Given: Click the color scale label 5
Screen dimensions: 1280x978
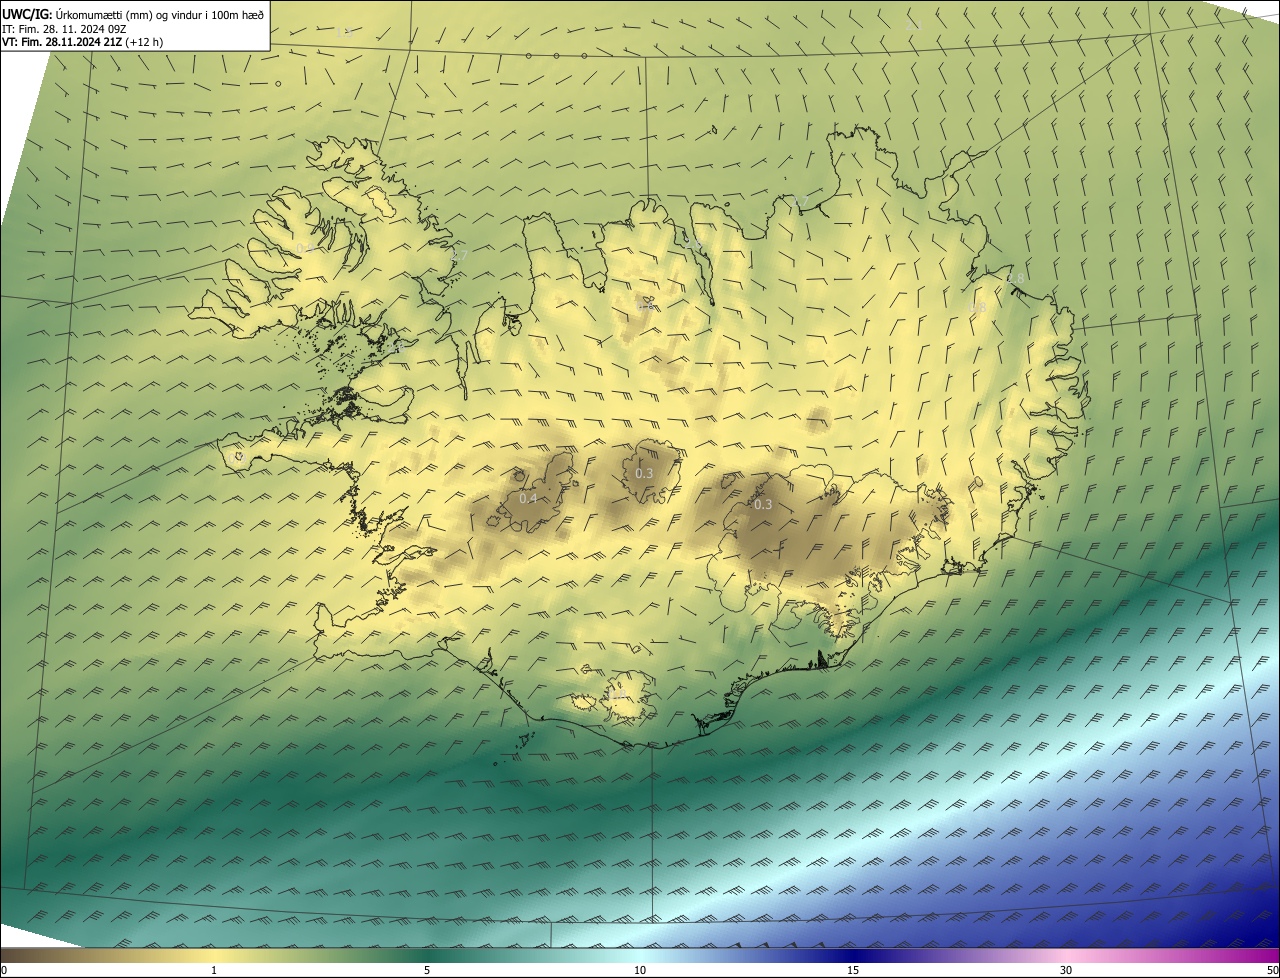Looking at the screenshot, I should click(427, 970).
